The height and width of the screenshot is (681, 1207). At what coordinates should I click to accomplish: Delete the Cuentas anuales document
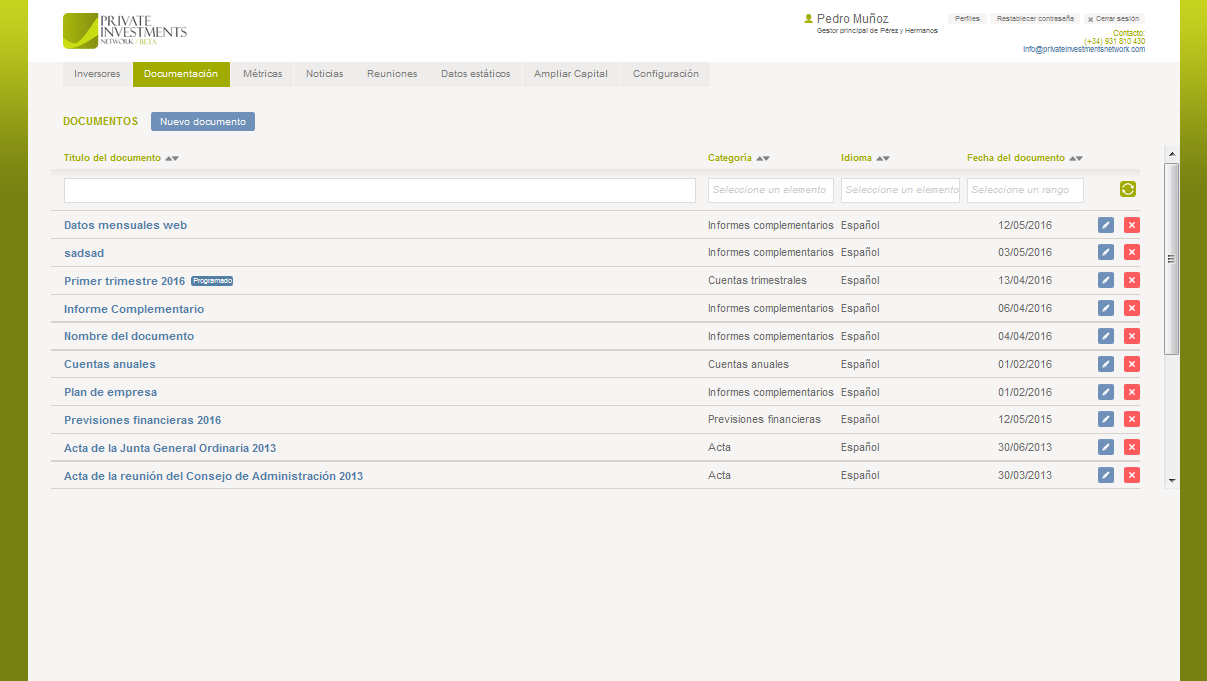coord(1131,364)
